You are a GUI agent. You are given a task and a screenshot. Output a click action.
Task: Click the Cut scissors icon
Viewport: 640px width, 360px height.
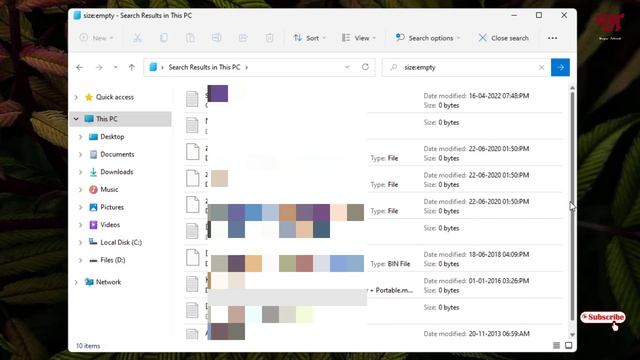click(x=137, y=38)
